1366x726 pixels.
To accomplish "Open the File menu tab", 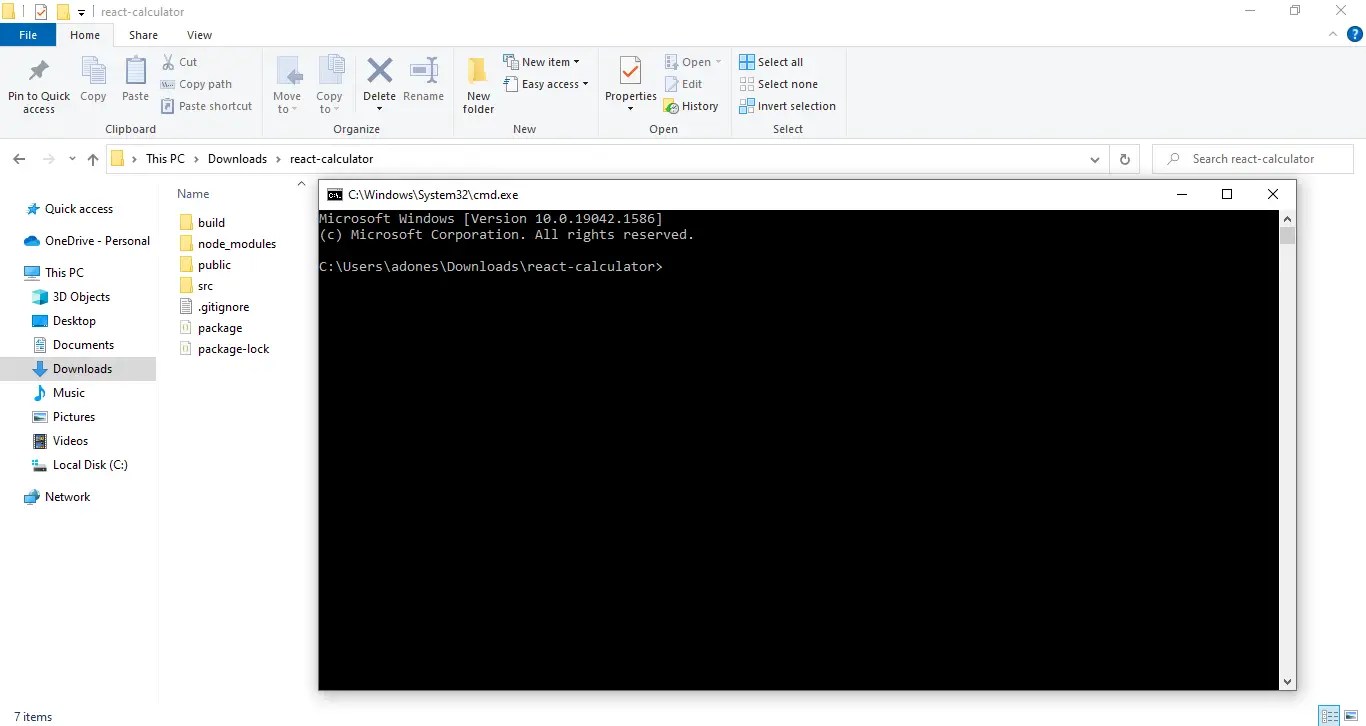I will [28, 35].
